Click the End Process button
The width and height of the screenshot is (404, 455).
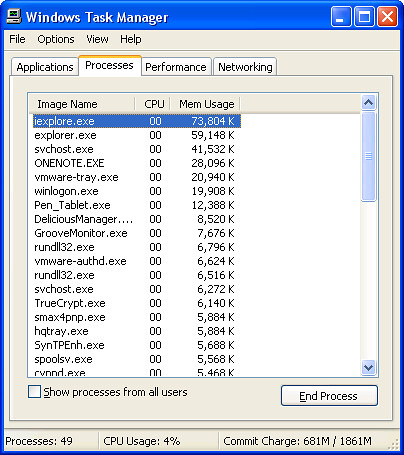(x=329, y=396)
